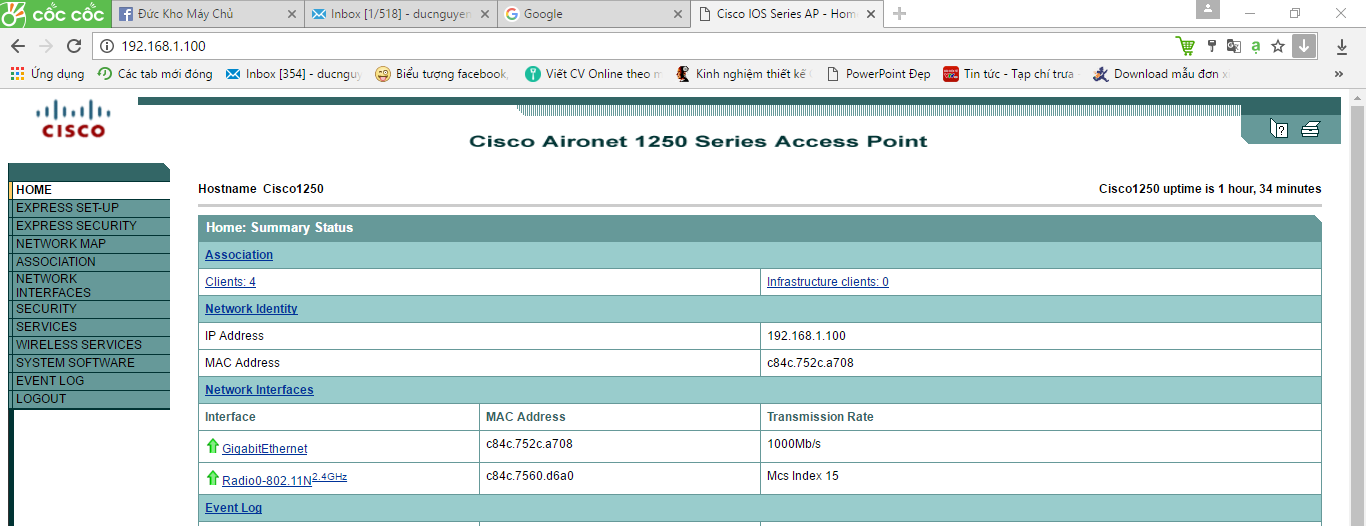The width and height of the screenshot is (1366, 526).
Task: Select HOME in the Cisco side menu
Action: point(90,190)
